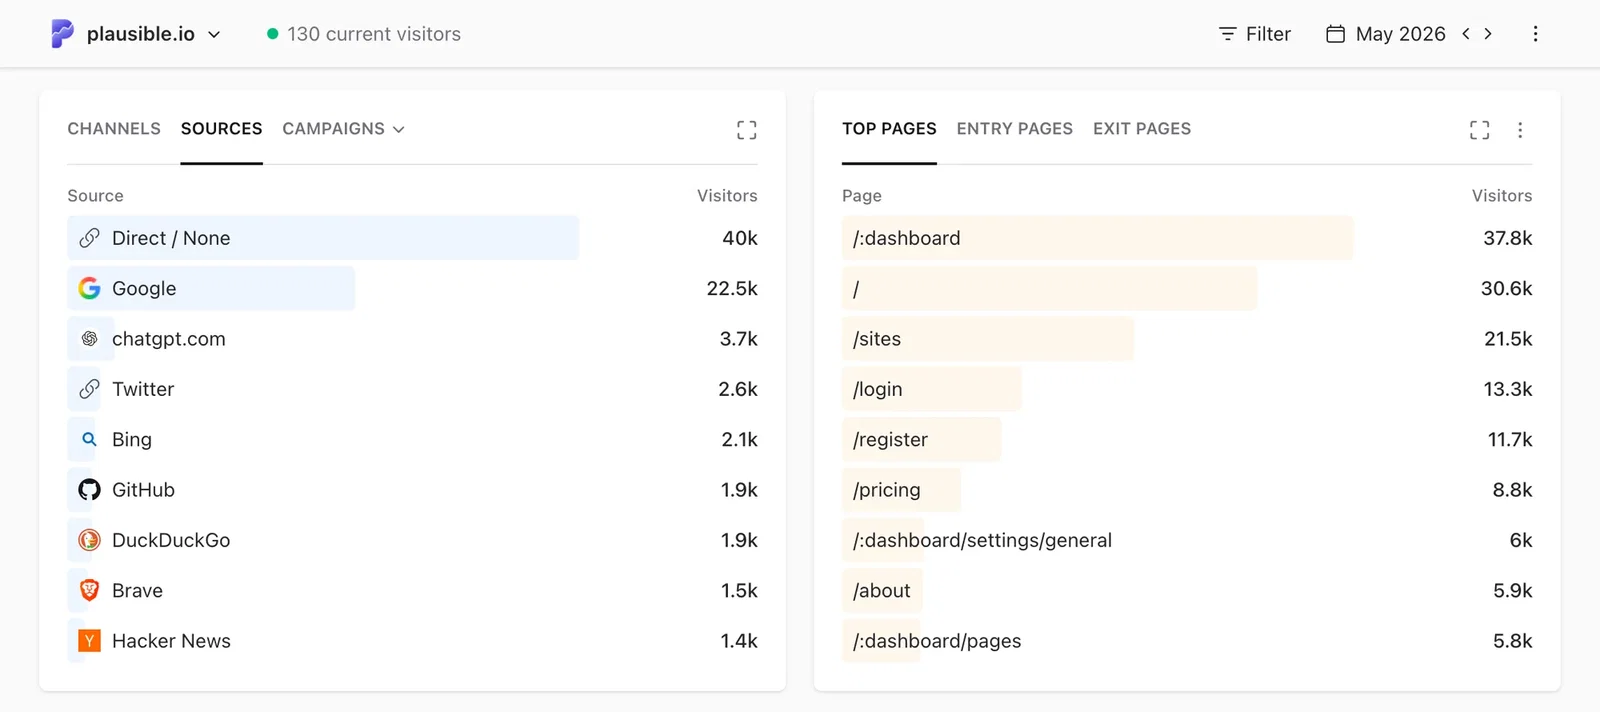Click the 22.5k visitors value
1600x712 pixels.
point(732,288)
